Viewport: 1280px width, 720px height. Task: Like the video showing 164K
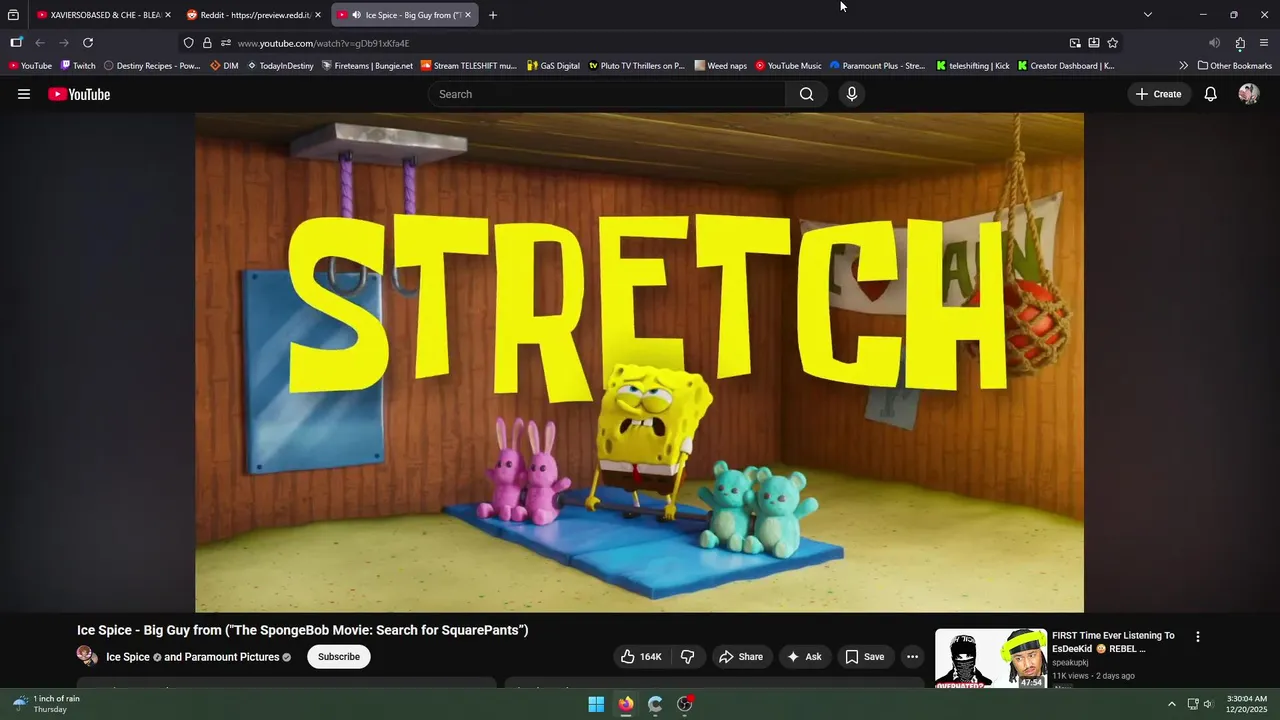click(641, 657)
